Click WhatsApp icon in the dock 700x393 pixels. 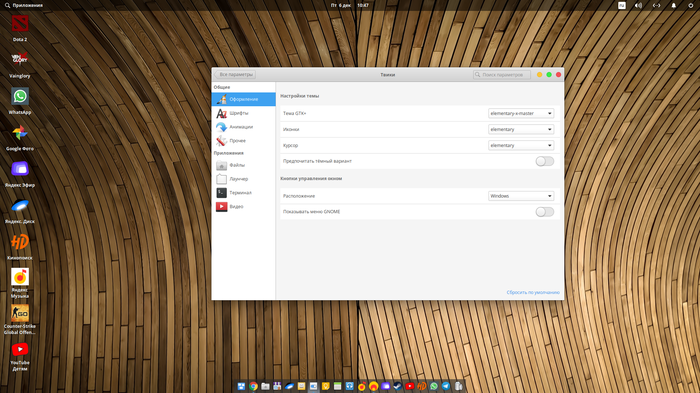434,386
